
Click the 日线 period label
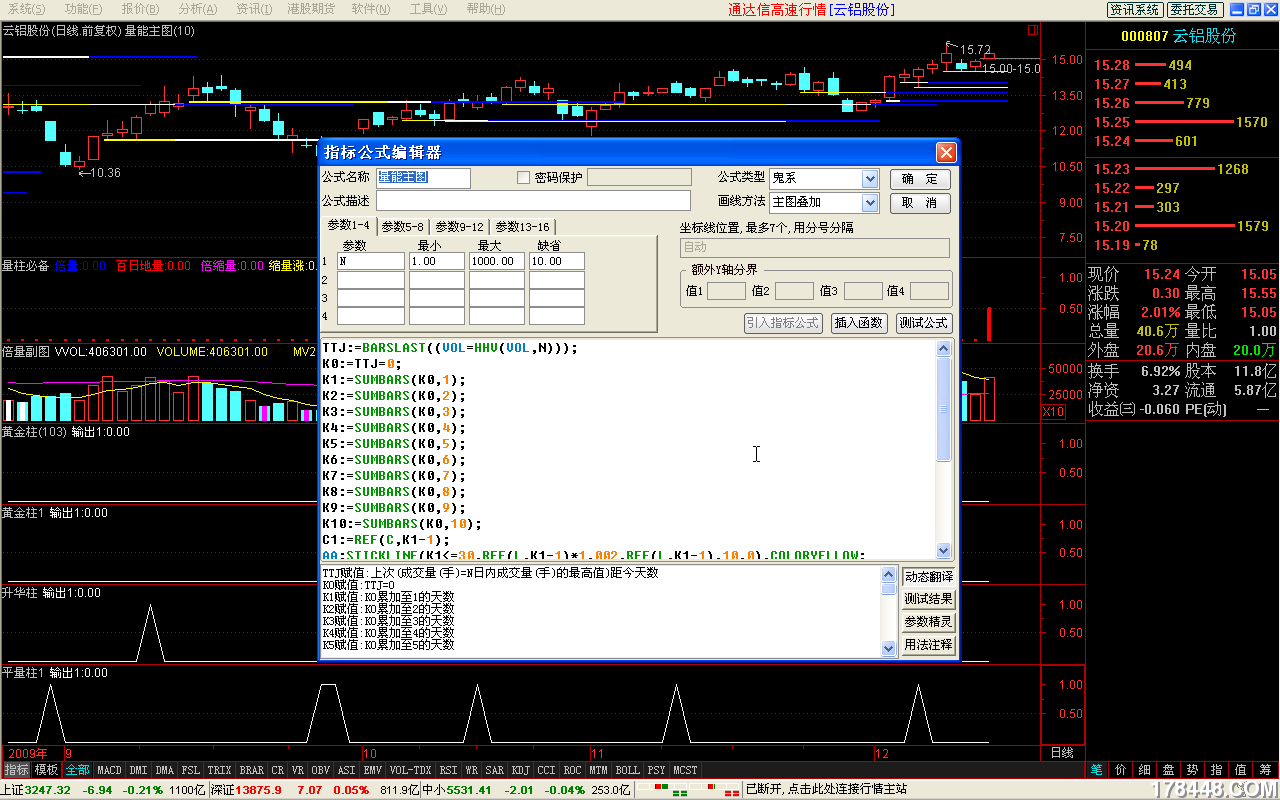(1062, 752)
